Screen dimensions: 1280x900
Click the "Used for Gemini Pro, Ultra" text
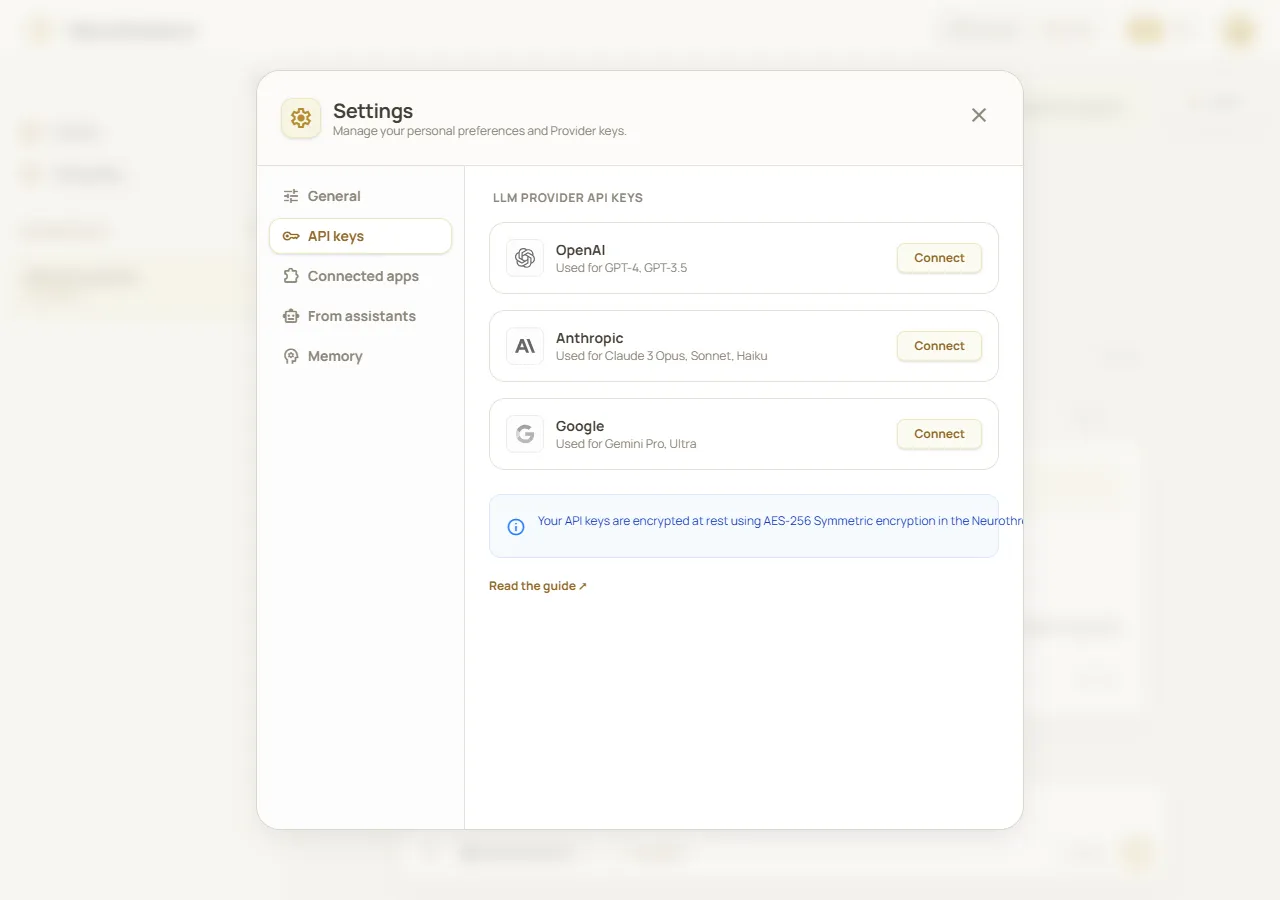coord(626,444)
